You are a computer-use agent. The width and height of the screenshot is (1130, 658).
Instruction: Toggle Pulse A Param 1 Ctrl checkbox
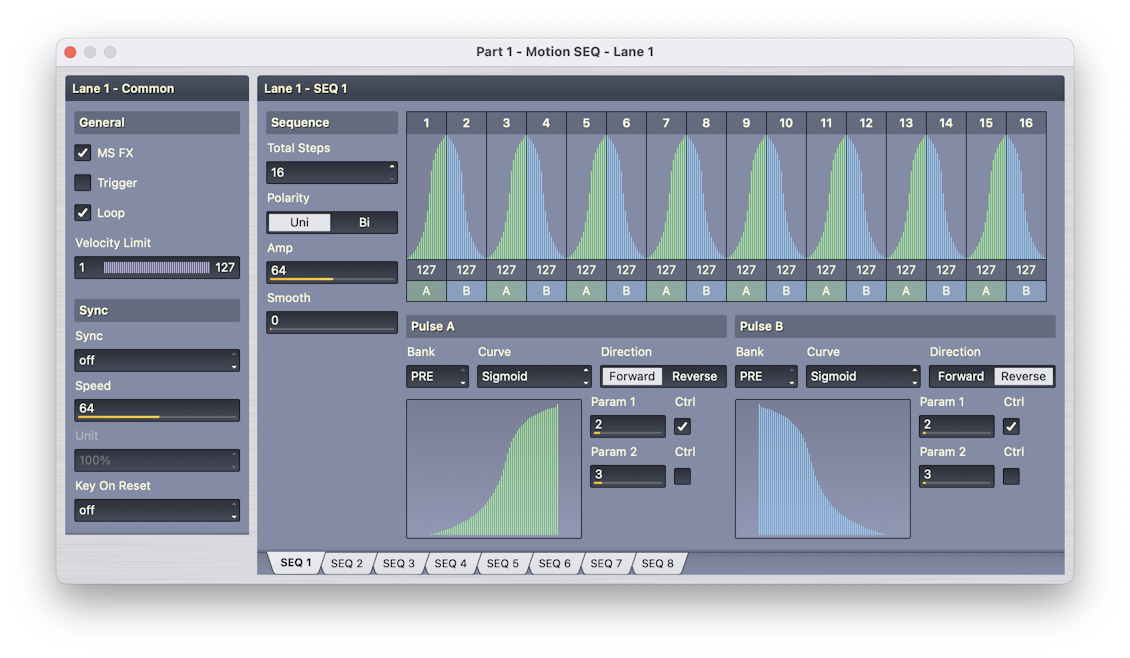click(x=682, y=427)
